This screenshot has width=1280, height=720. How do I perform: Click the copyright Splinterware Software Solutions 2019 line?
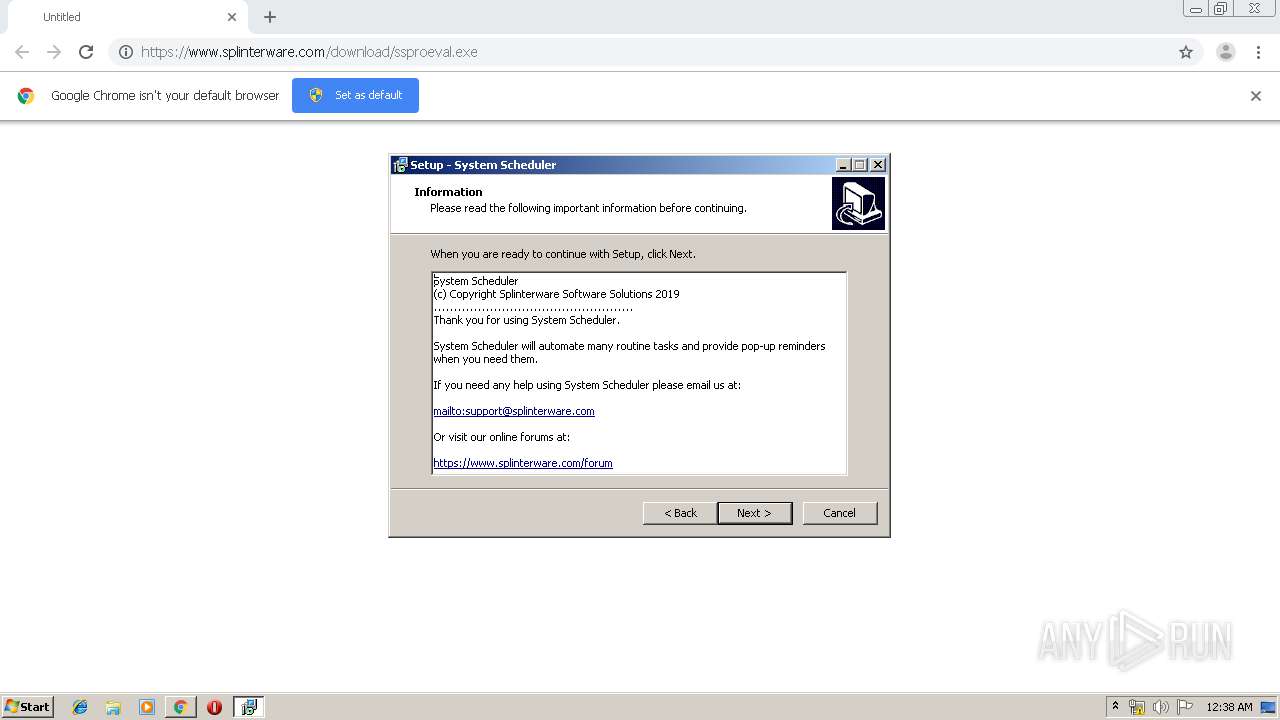556,294
